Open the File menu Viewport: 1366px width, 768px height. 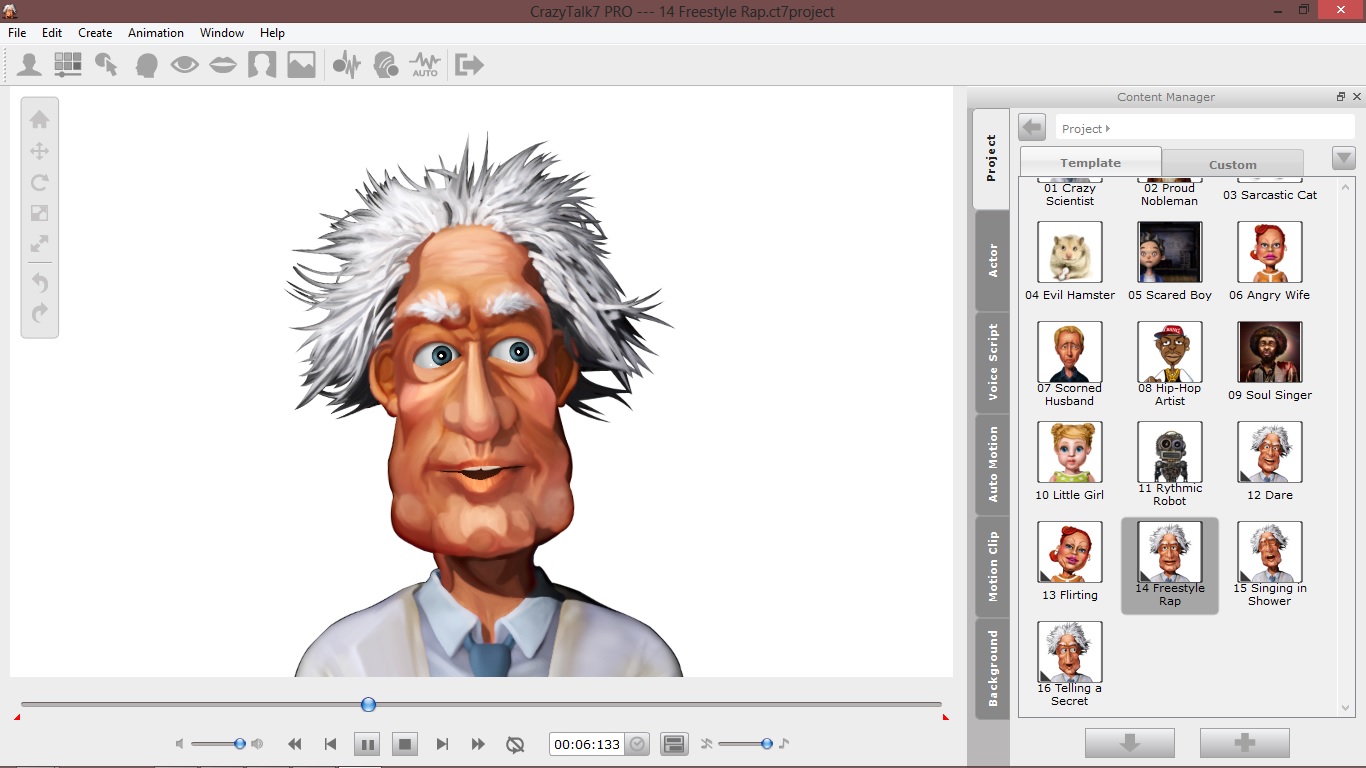pyautogui.click(x=17, y=33)
